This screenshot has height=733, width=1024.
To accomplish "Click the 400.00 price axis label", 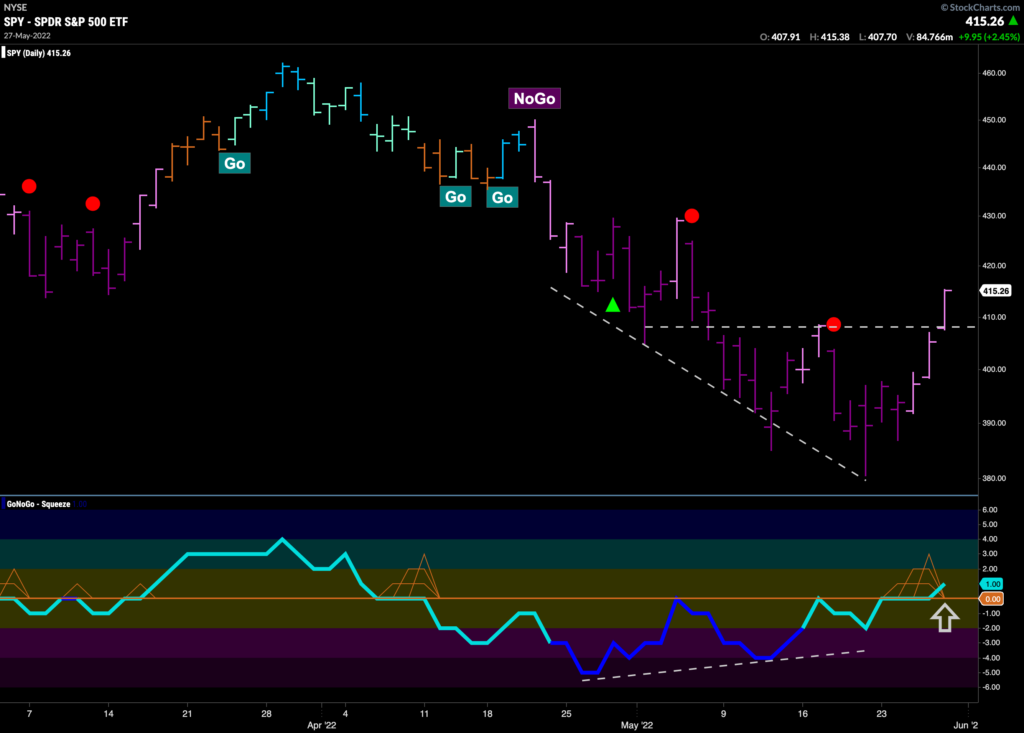I will [993, 369].
